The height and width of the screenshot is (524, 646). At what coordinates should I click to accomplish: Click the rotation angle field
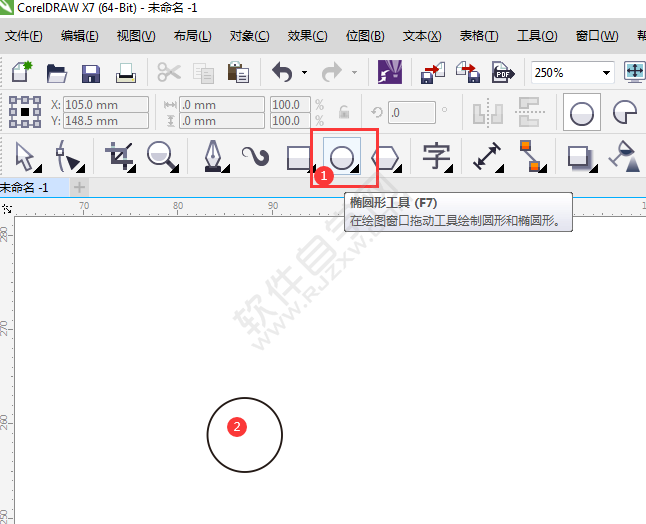(412, 112)
